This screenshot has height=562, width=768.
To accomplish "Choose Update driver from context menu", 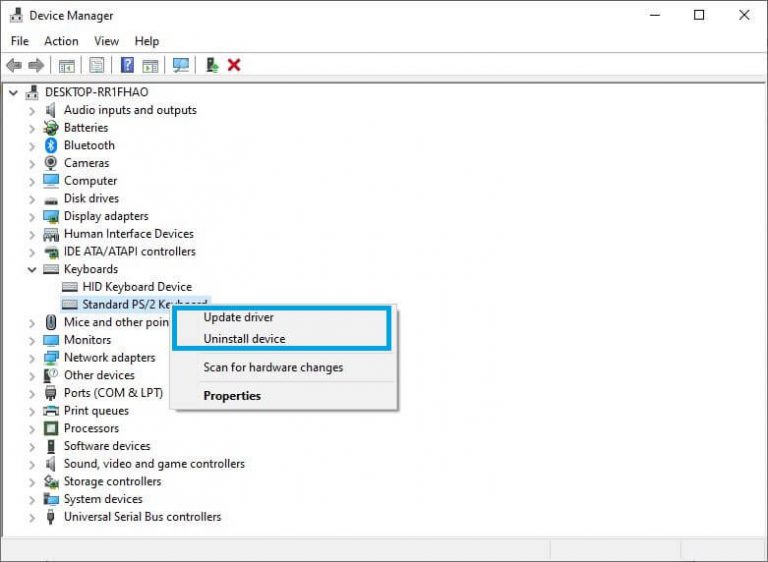I will (x=238, y=317).
